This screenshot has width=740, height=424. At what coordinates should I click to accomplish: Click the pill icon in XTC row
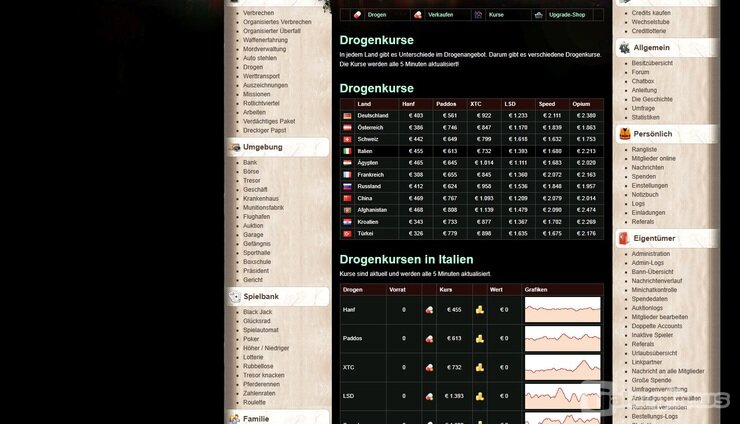[x=429, y=367]
